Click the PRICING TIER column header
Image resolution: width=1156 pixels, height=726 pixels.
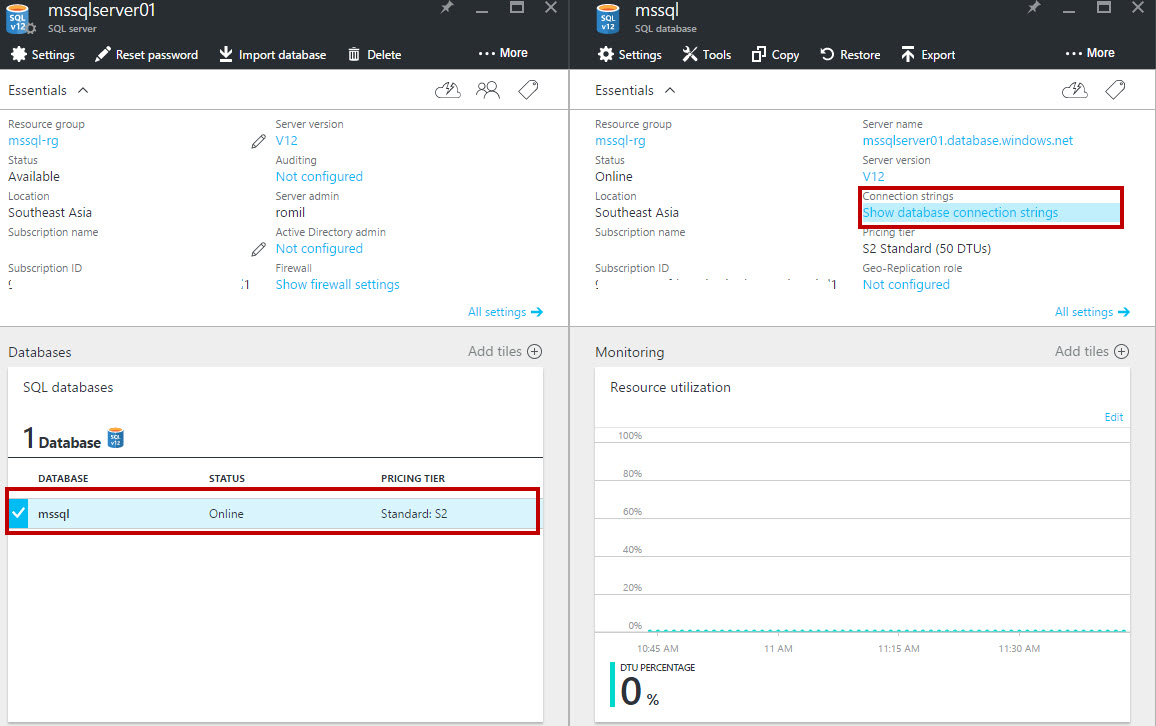tap(413, 478)
